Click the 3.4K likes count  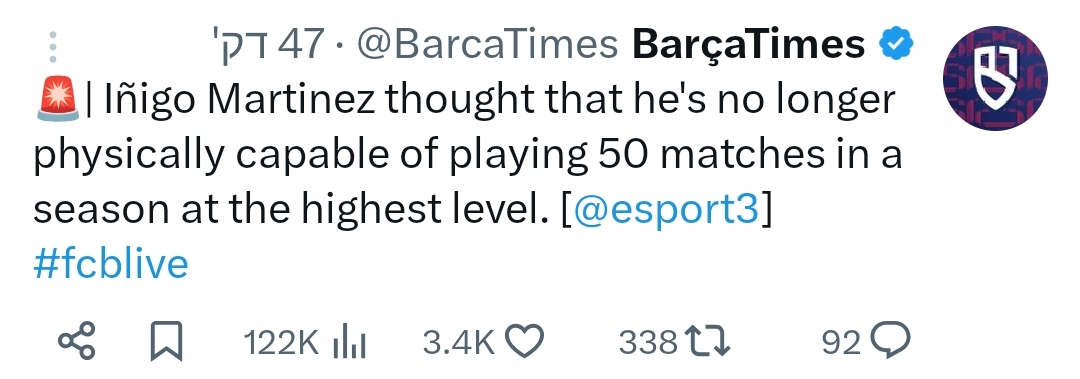[x=459, y=342]
